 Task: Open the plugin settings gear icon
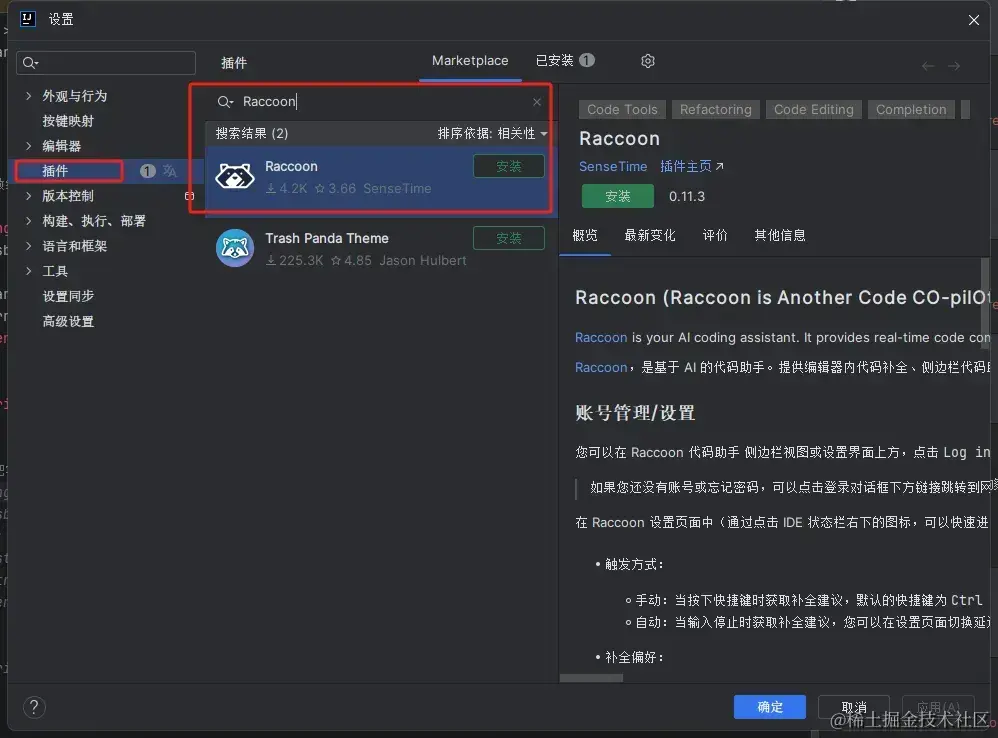click(x=647, y=61)
